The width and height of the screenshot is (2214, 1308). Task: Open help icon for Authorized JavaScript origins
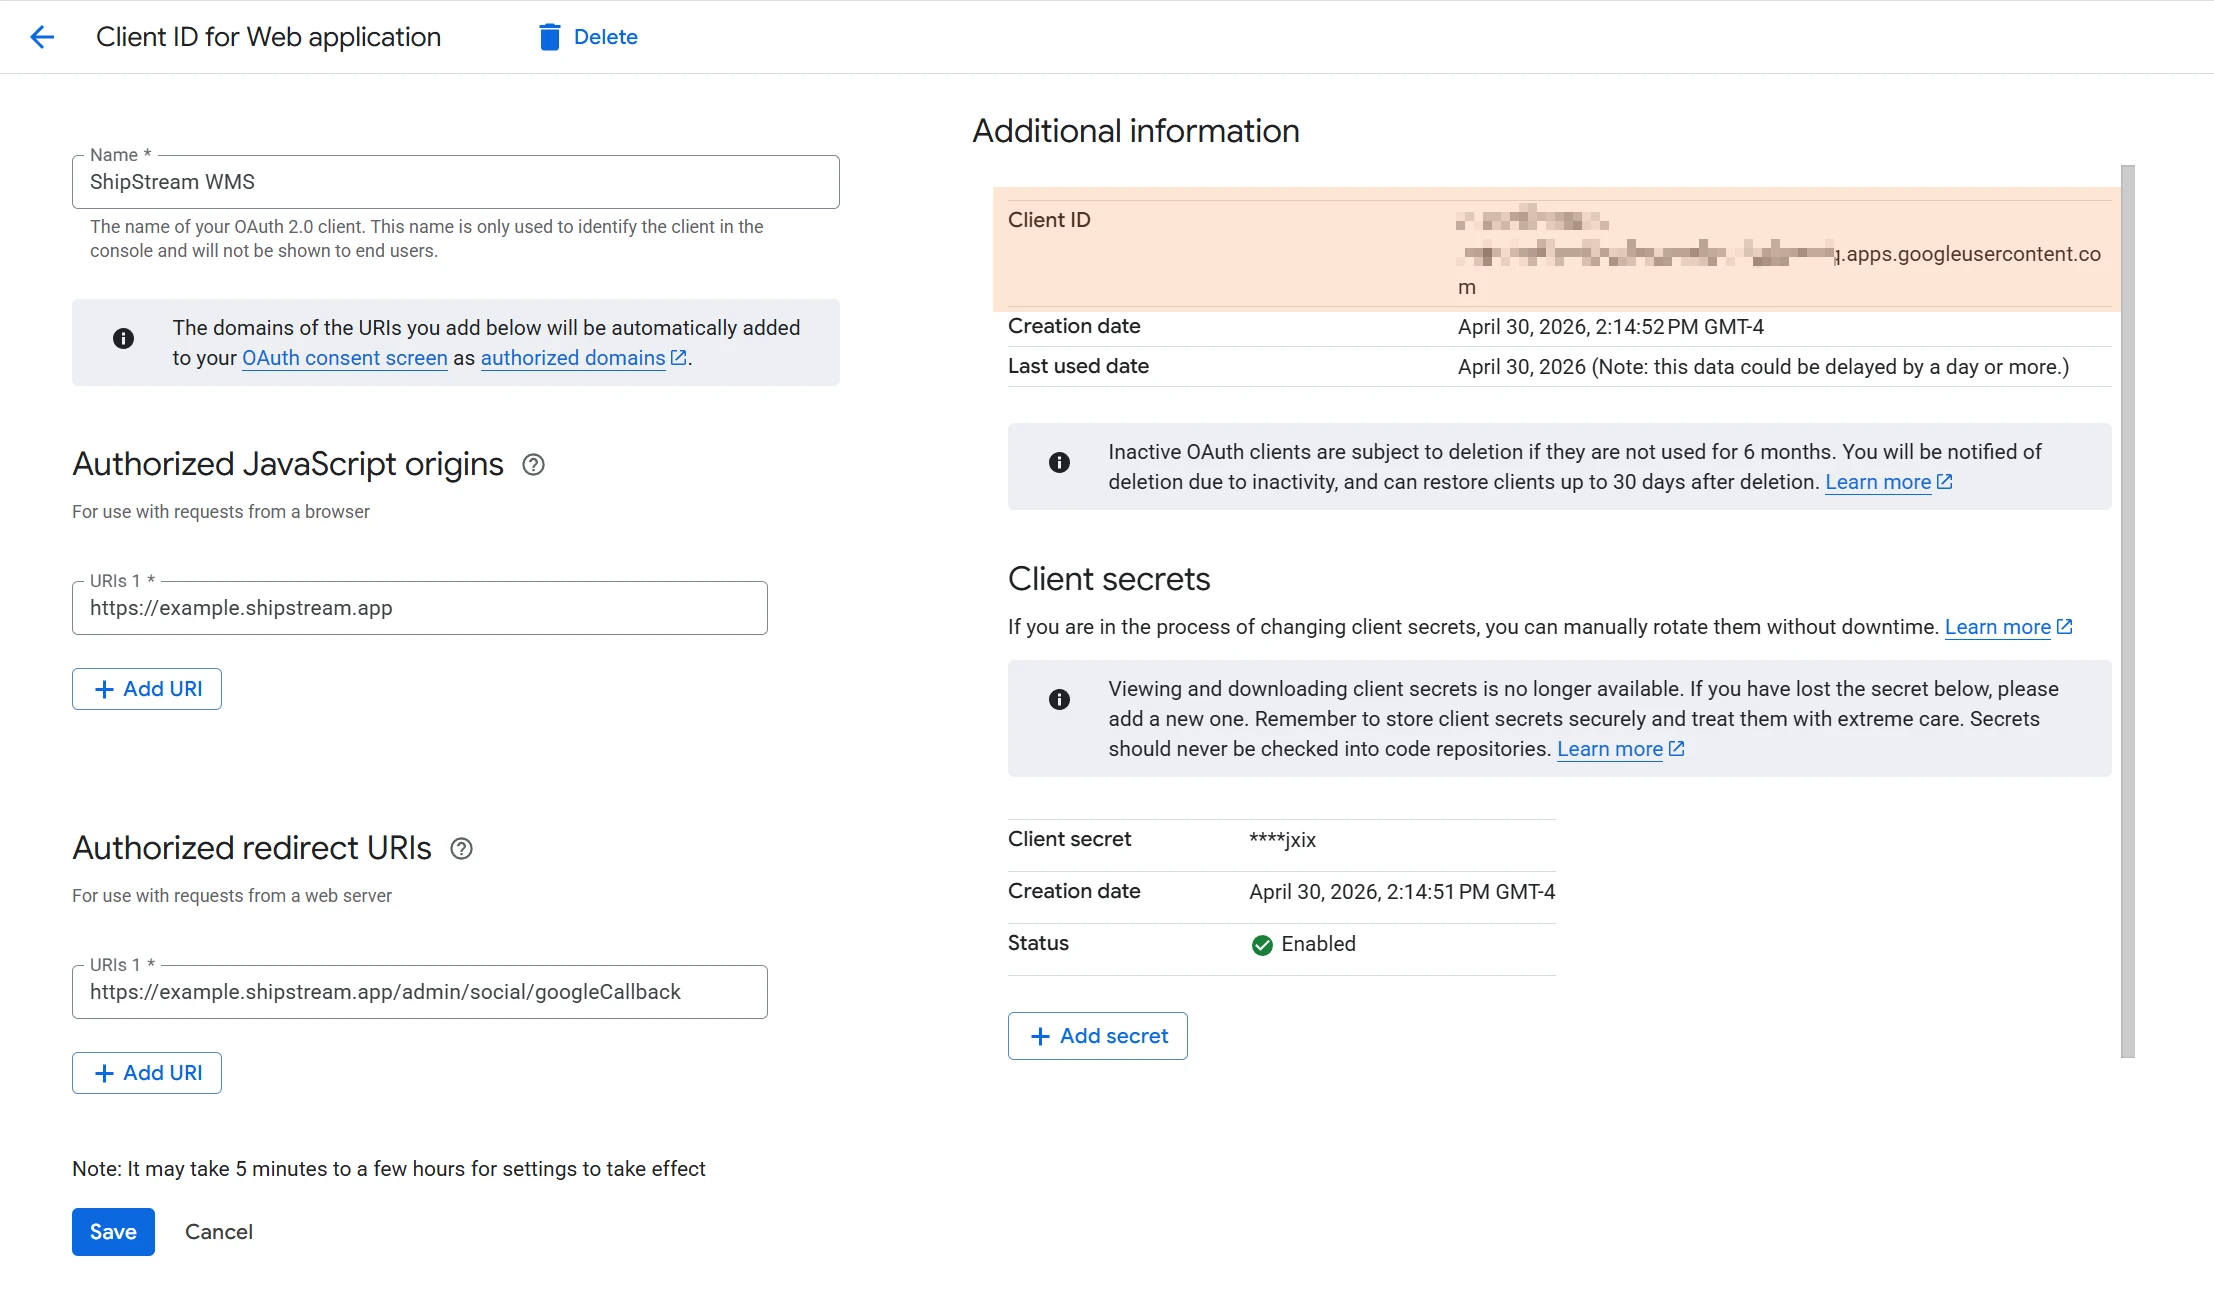click(x=534, y=465)
